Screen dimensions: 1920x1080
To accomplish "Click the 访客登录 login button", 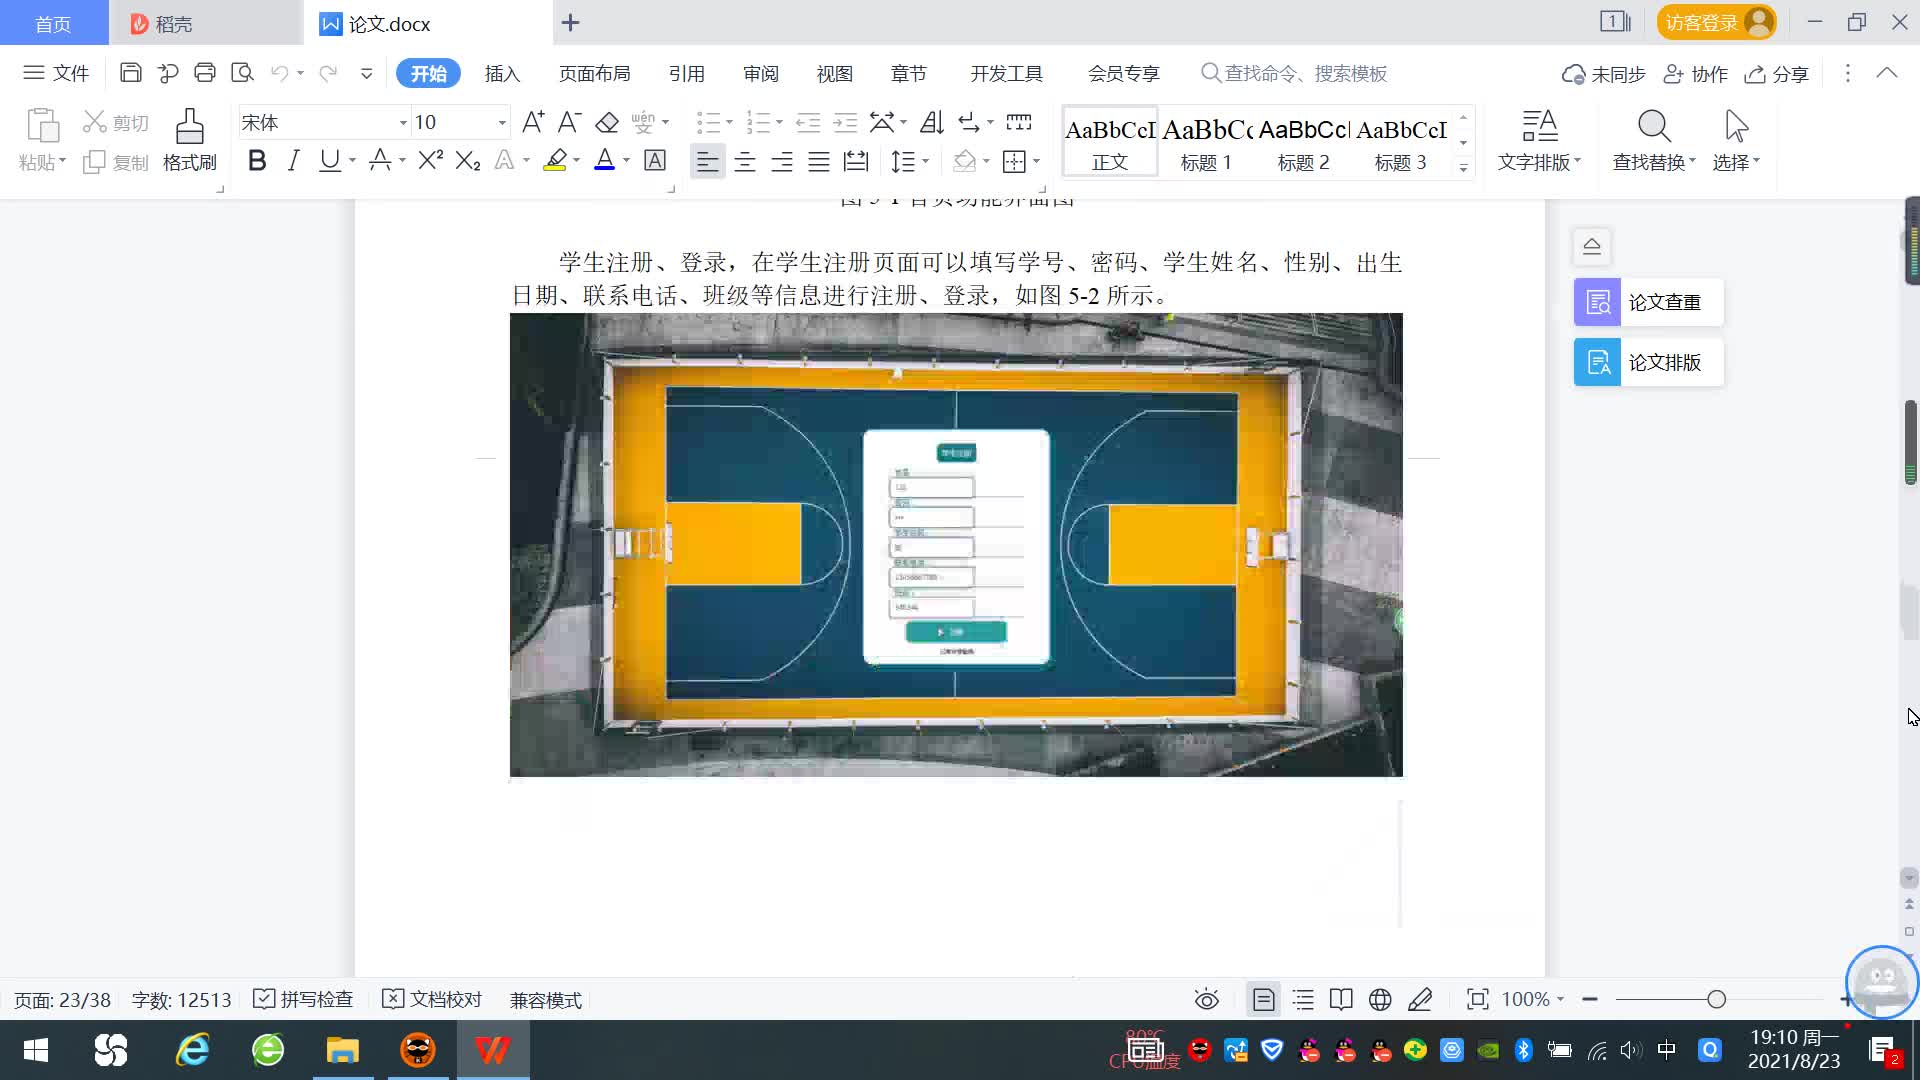I will click(x=1701, y=22).
